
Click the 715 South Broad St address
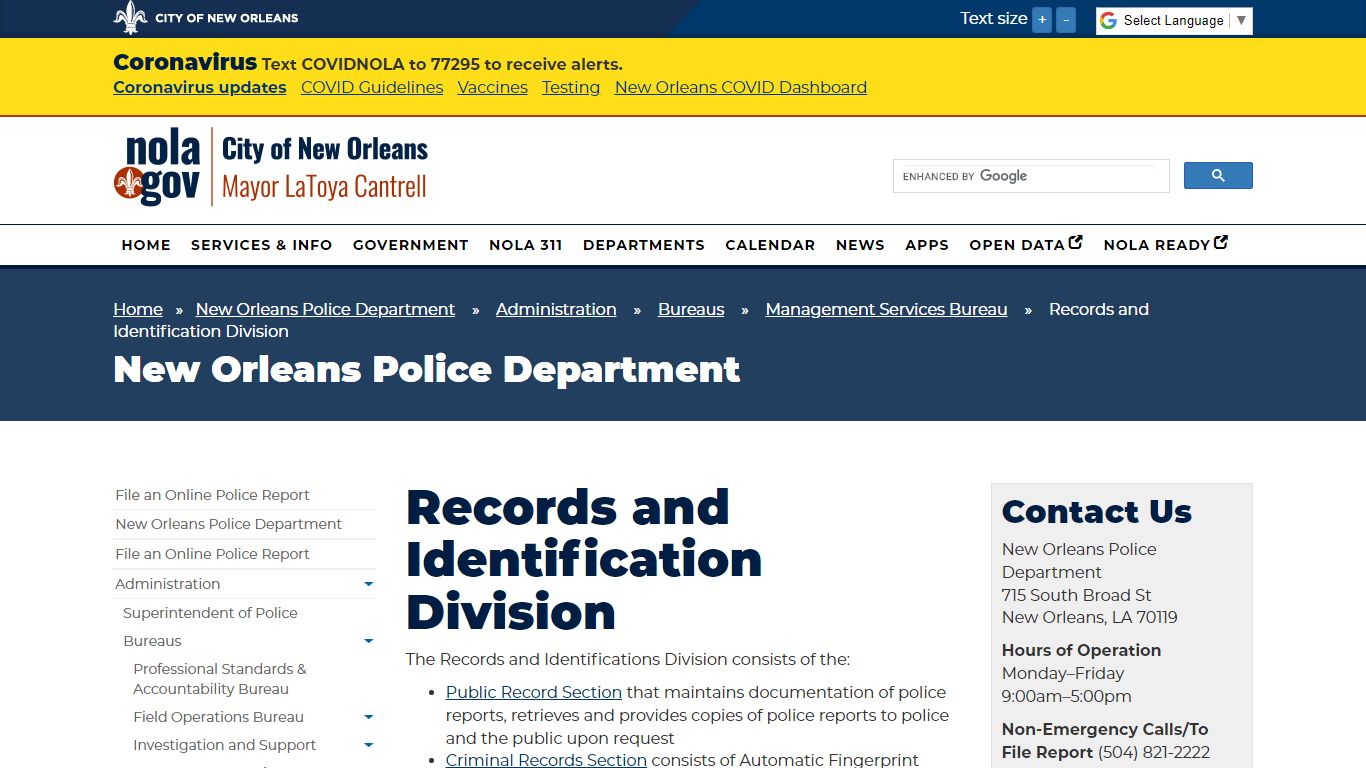pyautogui.click(x=1076, y=595)
